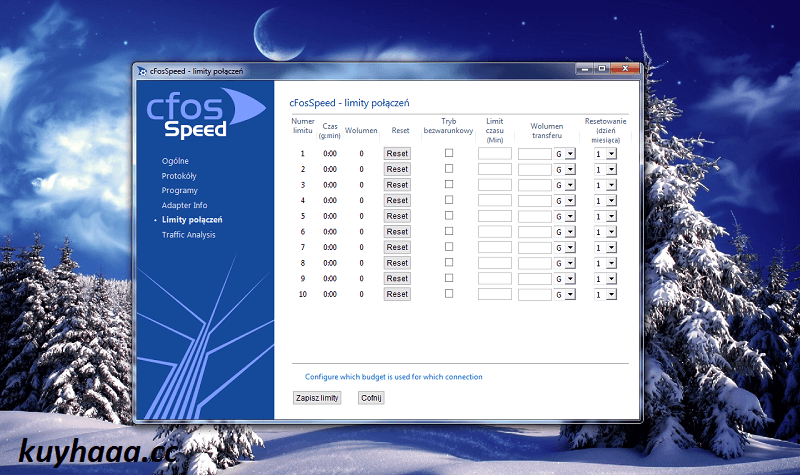
Task: Focus Limit czasu field in row 4
Action: [x=494, y=201]
